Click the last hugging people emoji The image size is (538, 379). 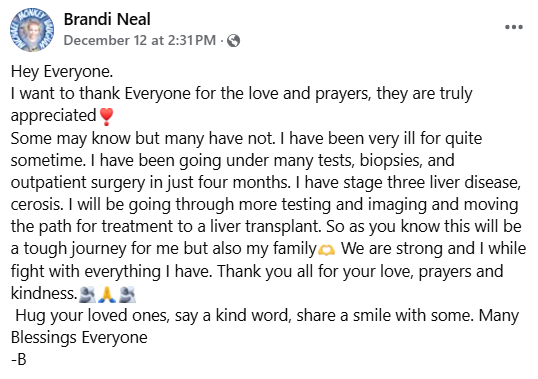pyautogui.click(x=127, y=295)
